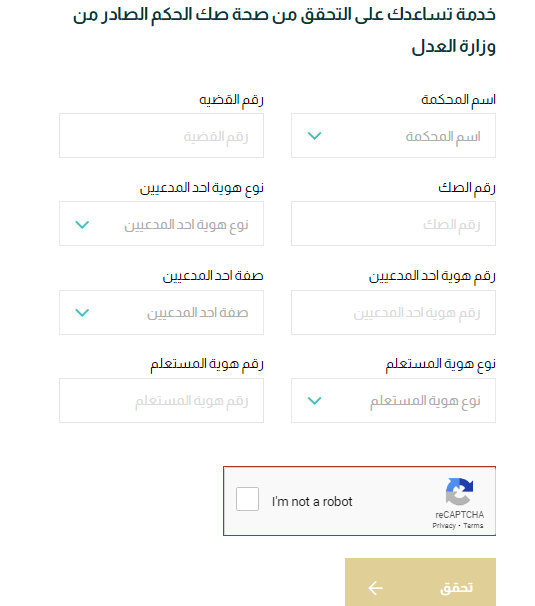Open the reCAPTCHA Terms link
This screenshot has height=606, width=535.
coord(473,526)
